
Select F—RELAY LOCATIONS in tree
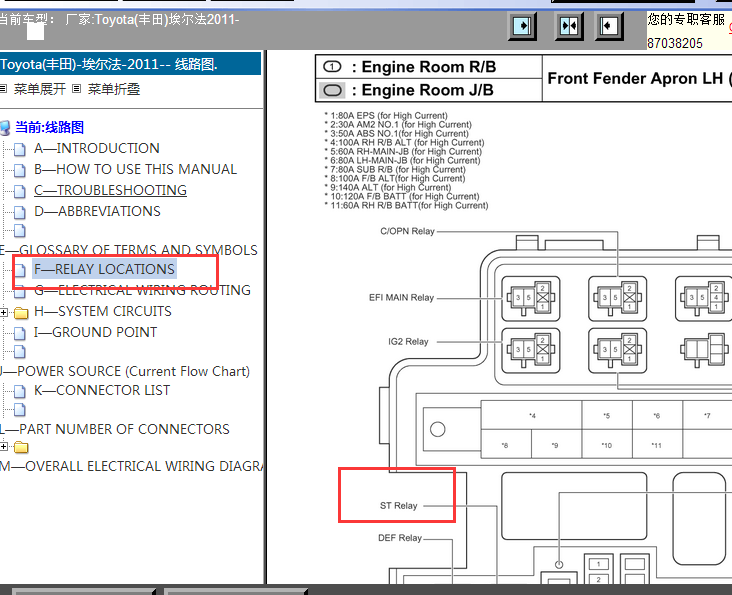pyautogui.click(x=104, y=269)
